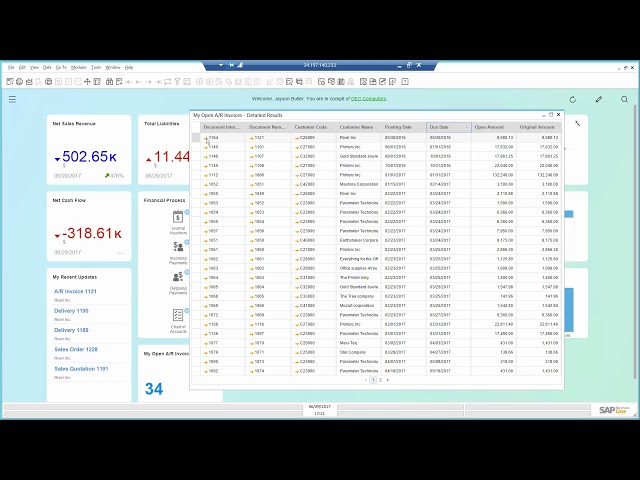Click the cross-arrows toolbar icon
Screen dimensions: 640x480
click(87, 82)
